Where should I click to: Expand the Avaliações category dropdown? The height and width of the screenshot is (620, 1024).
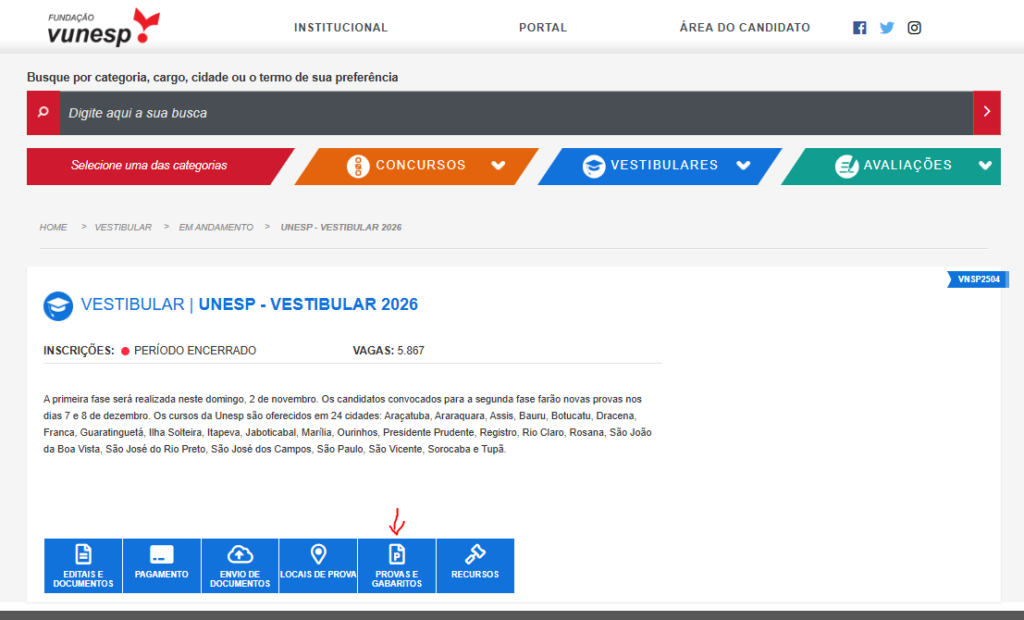(985, 166)
